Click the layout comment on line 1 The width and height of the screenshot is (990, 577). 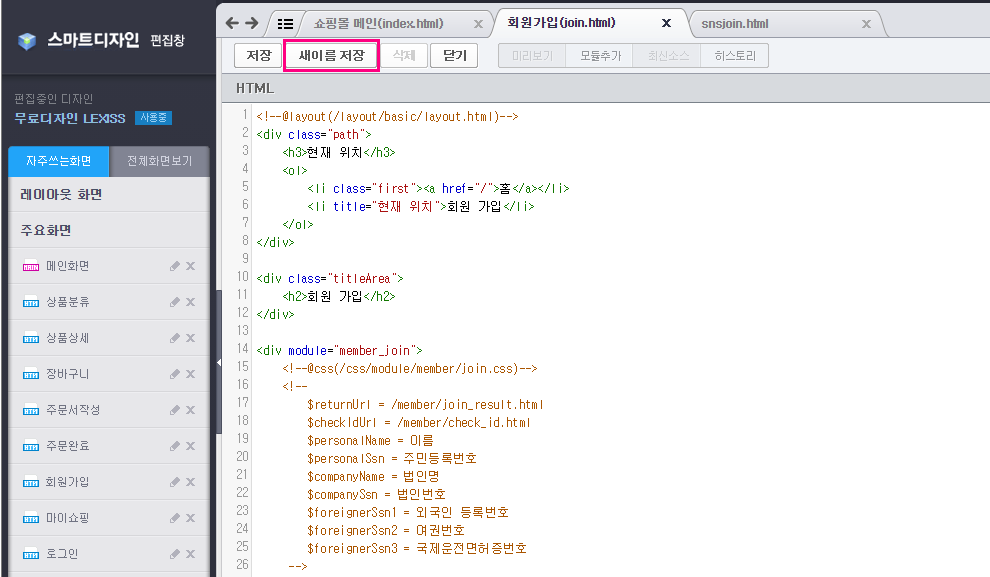[387, 117]
